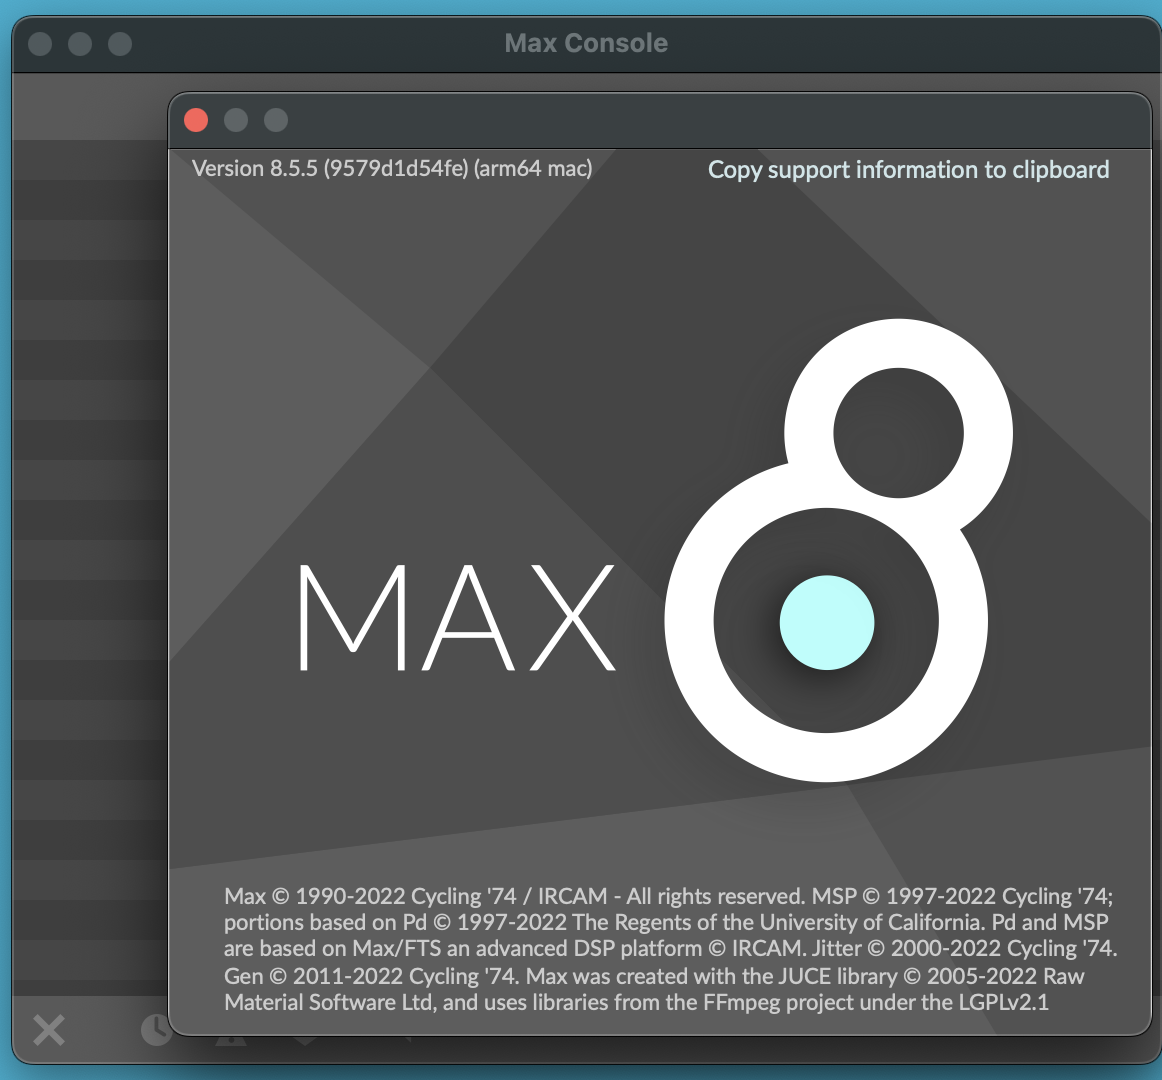Click the Version 8.5.5 text line
Screen dimensions: 1162x1080
tap(392, 168)
